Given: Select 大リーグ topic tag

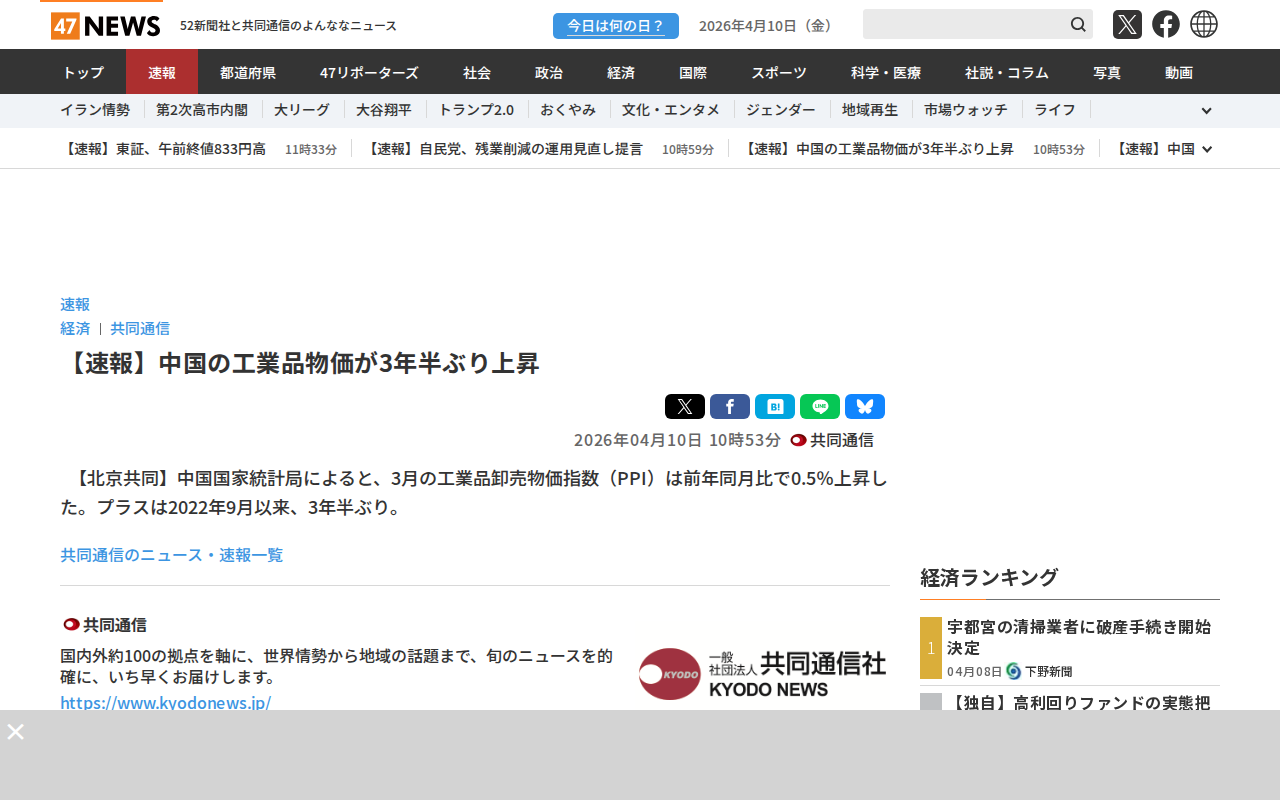Looking at the screenshot, I should click(x=302, y=110).
